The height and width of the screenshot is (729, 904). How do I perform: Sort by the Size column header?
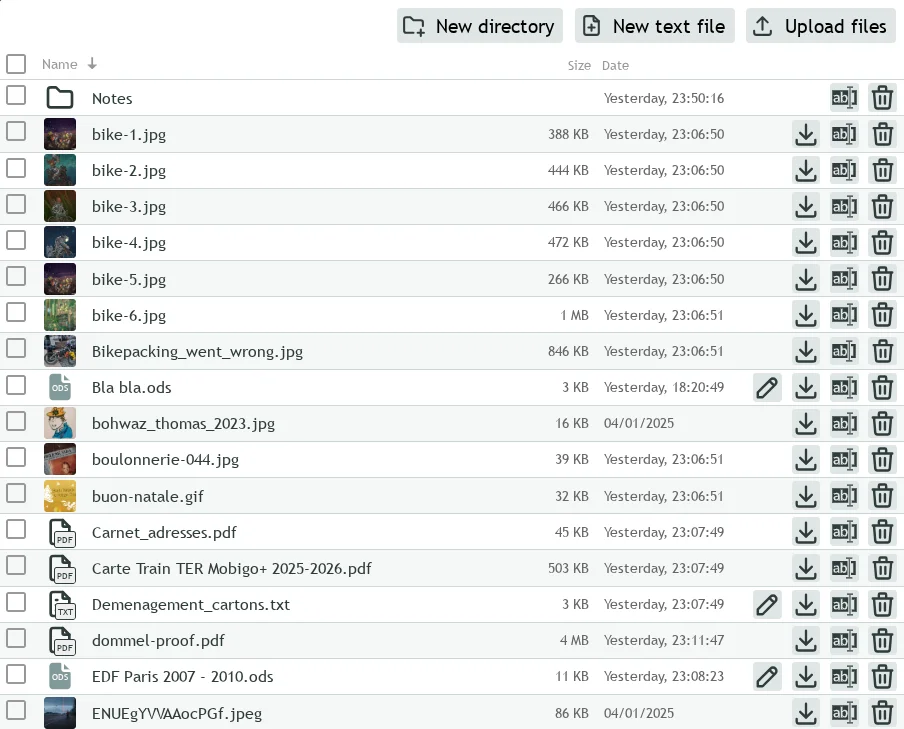click(x=579, y=66)
